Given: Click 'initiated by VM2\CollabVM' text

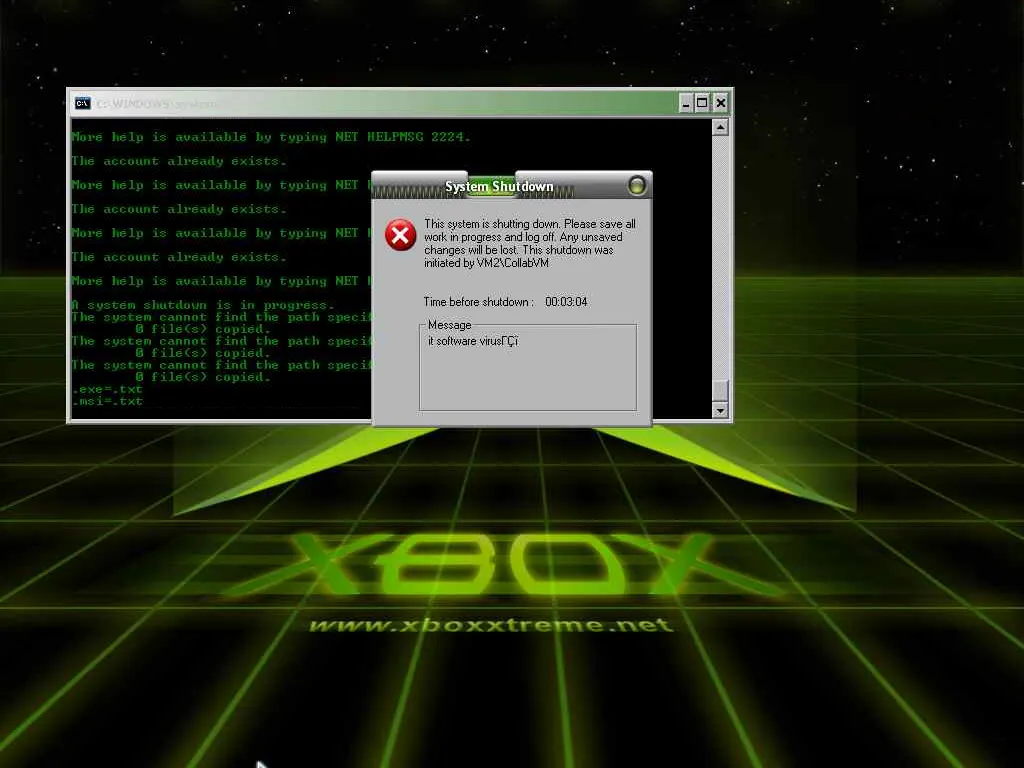Looking at the screenshot, I should click(x=487, y=263).
